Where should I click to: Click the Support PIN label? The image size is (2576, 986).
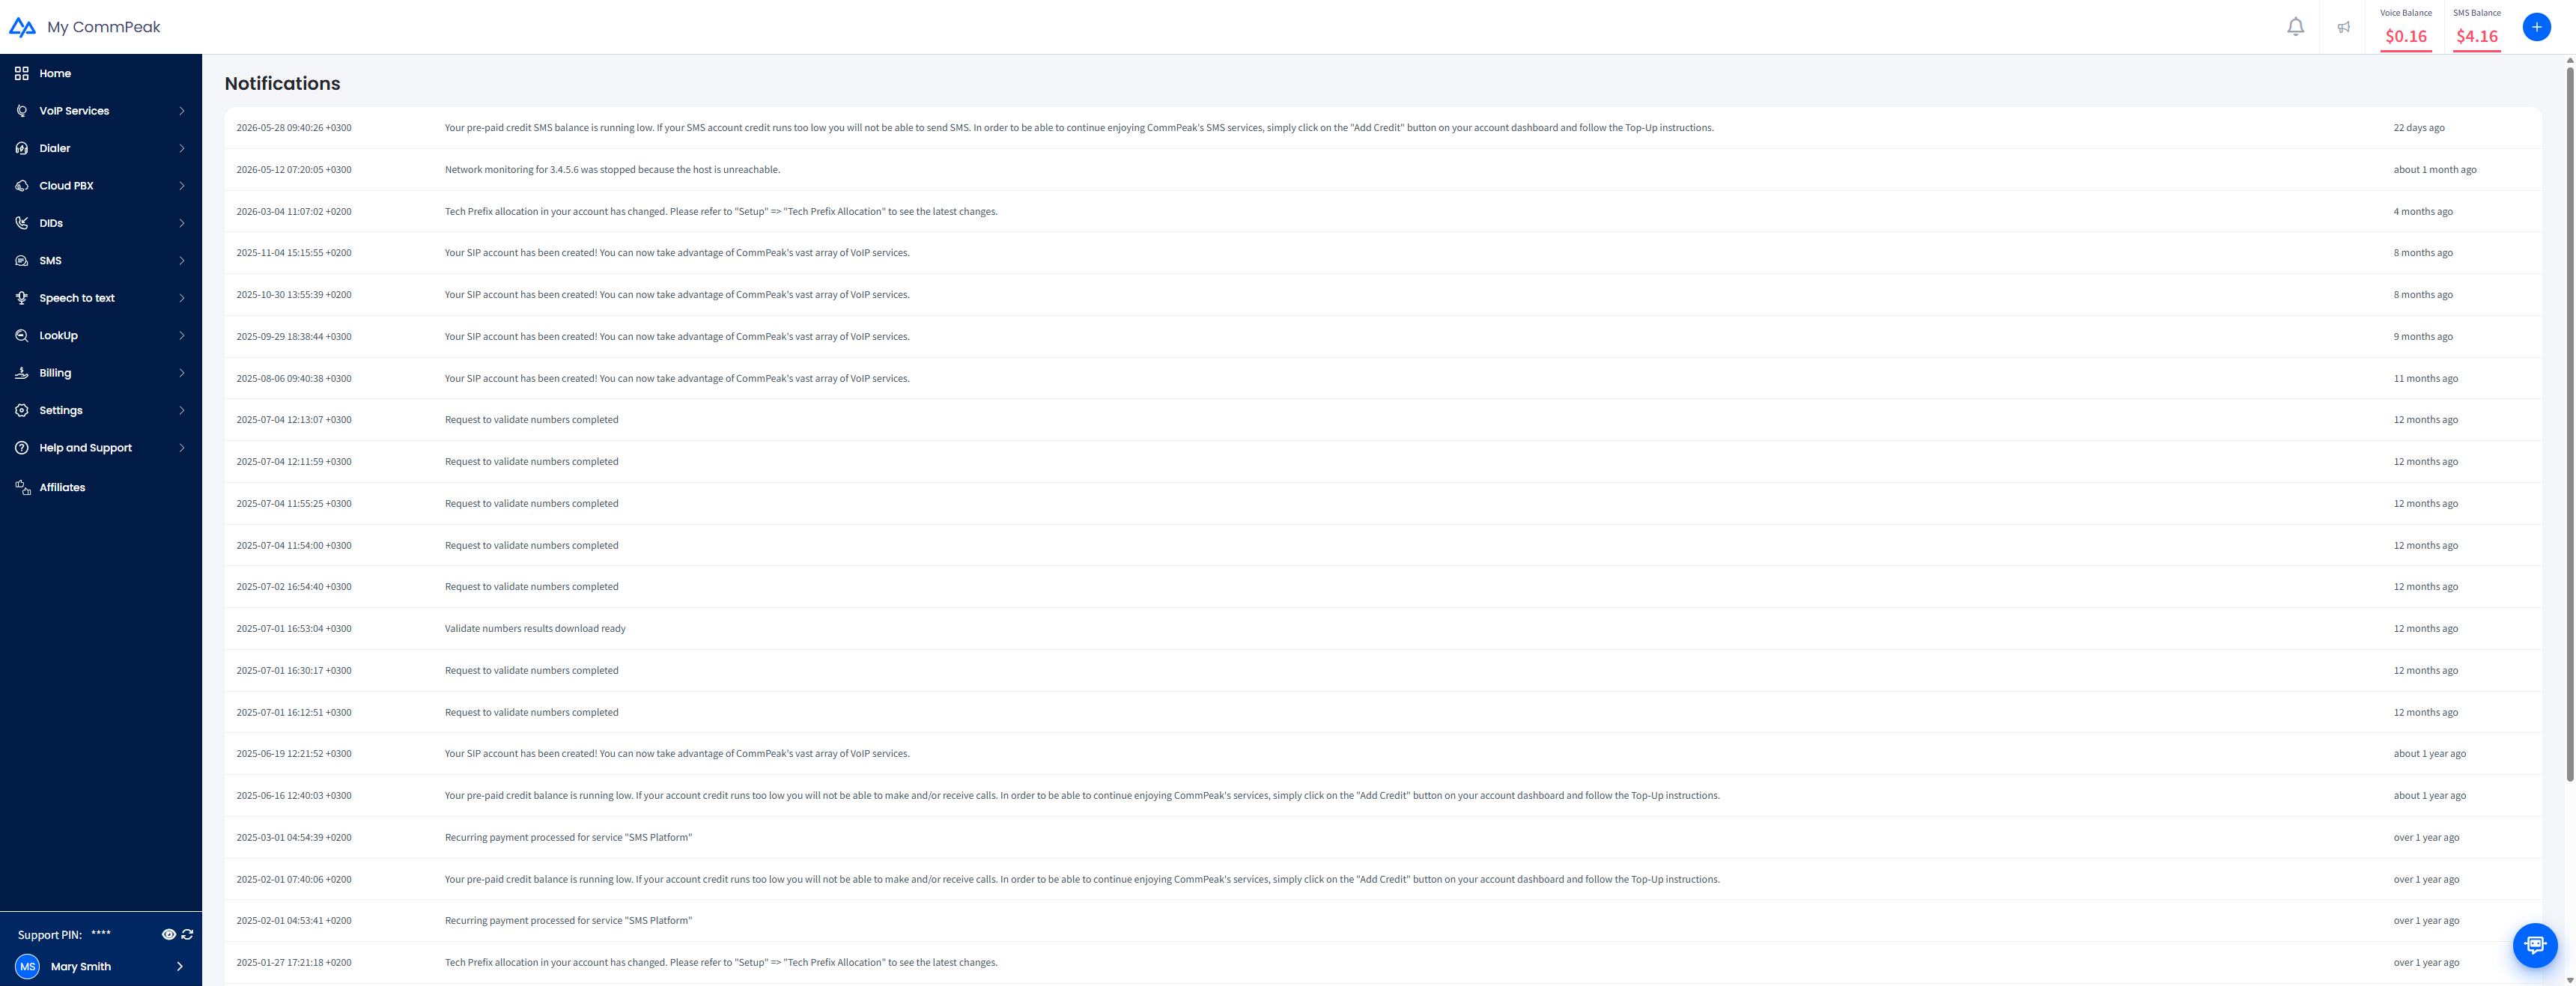click(50, 935)
